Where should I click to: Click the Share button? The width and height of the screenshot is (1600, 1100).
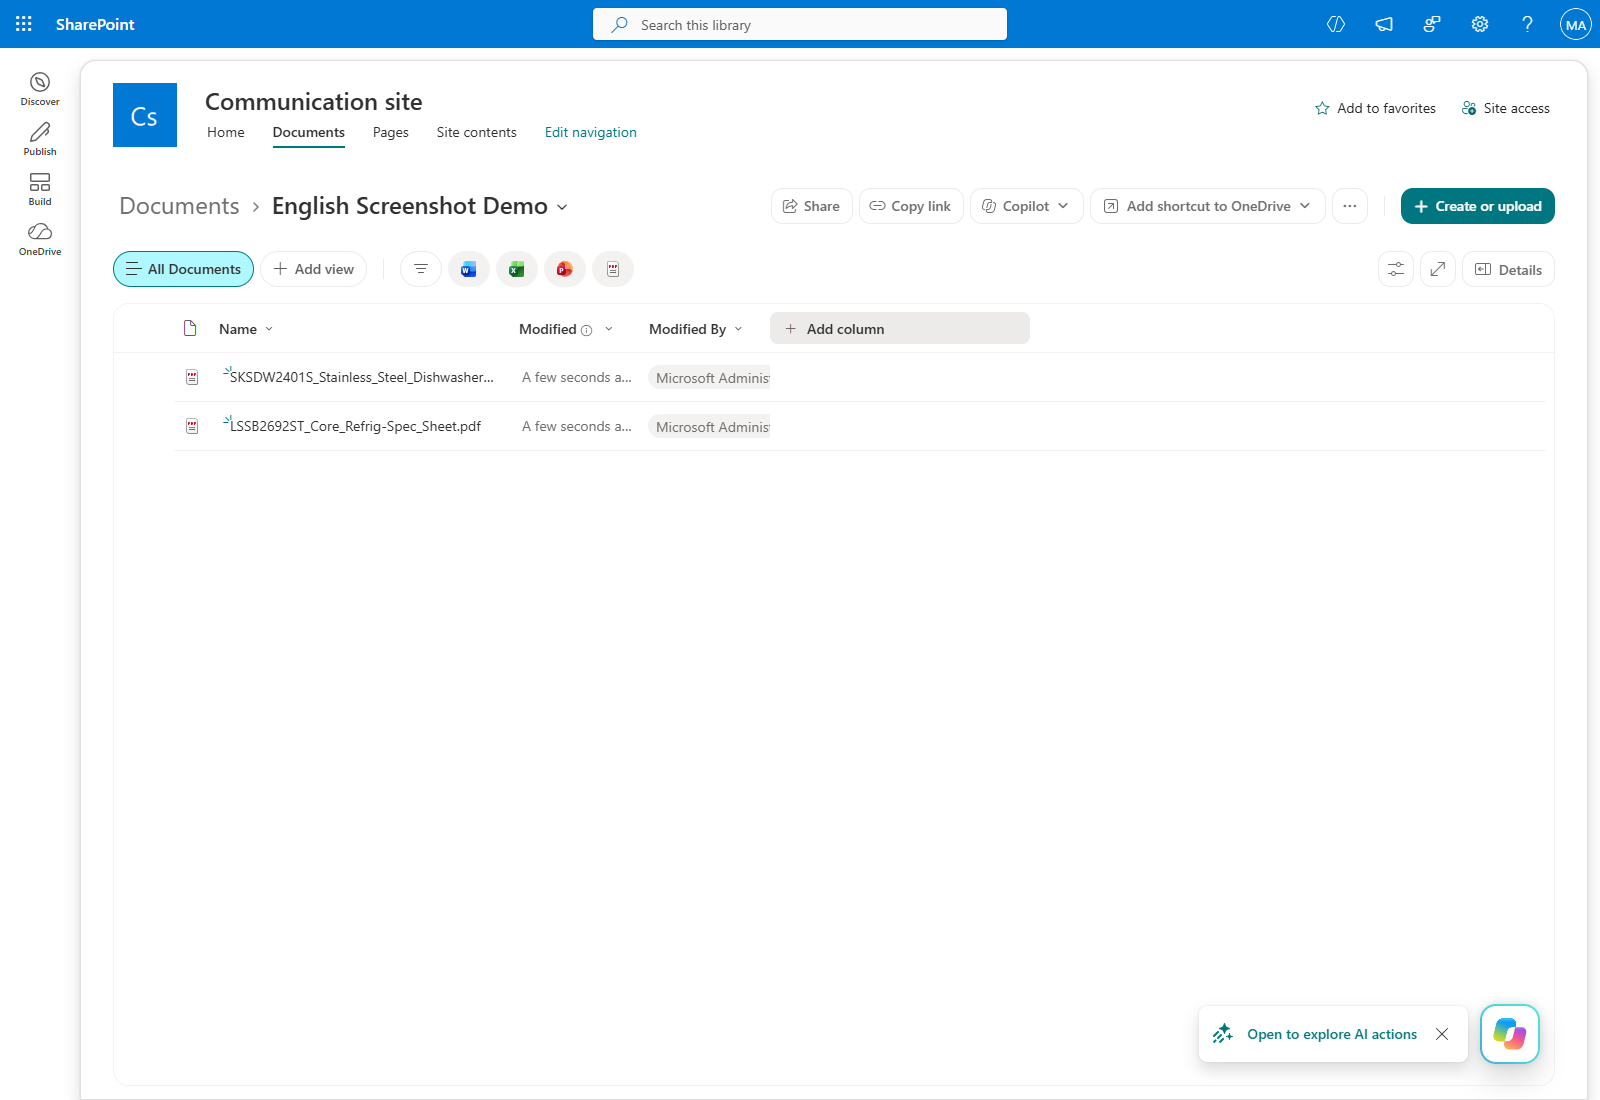click(x=812, y=206)
